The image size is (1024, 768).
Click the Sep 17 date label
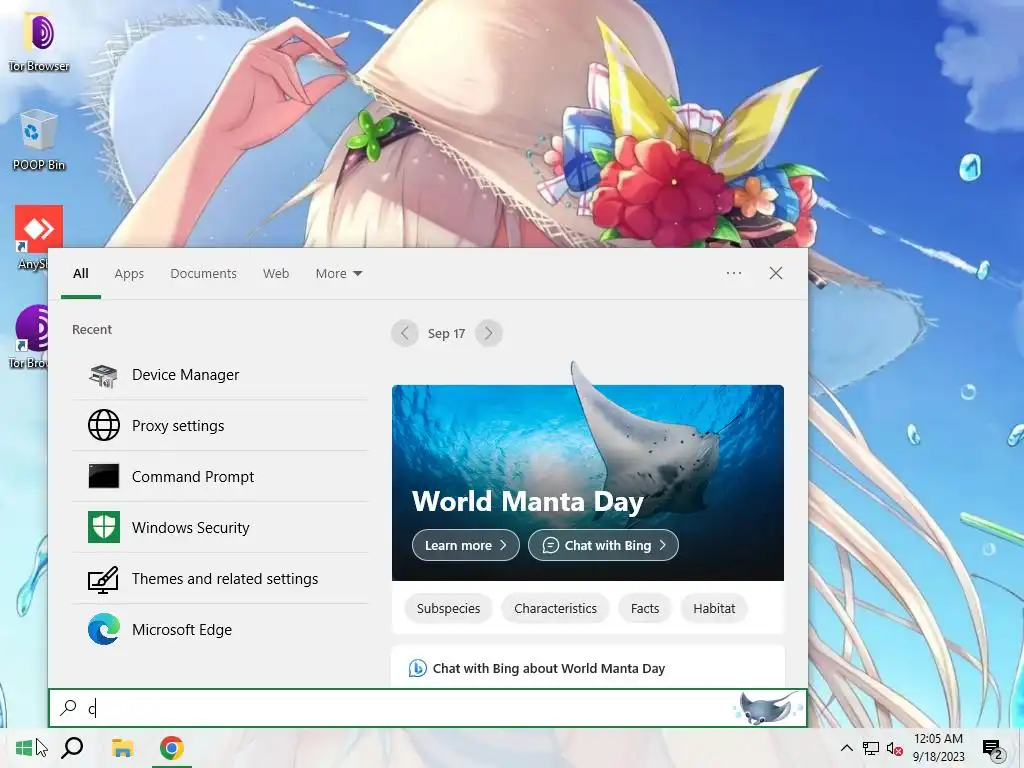tap(447, 334)
